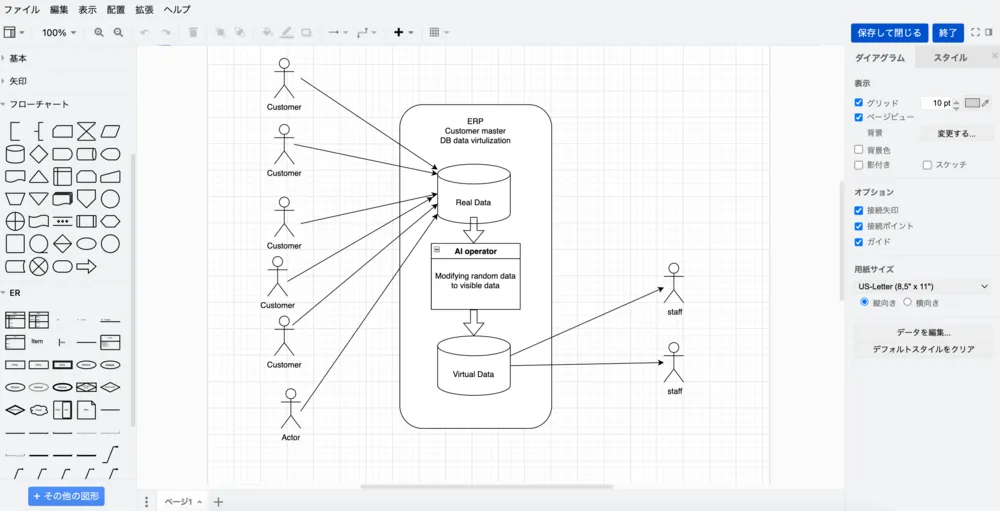Select the diamond decision shape in flowchart palette
The image size is (1000, 511).
[39, 154]
